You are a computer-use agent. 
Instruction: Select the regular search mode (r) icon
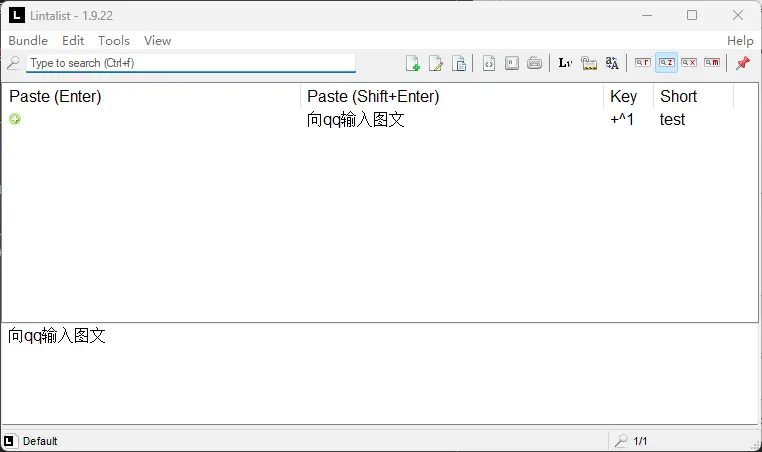(x=643, y=63)
